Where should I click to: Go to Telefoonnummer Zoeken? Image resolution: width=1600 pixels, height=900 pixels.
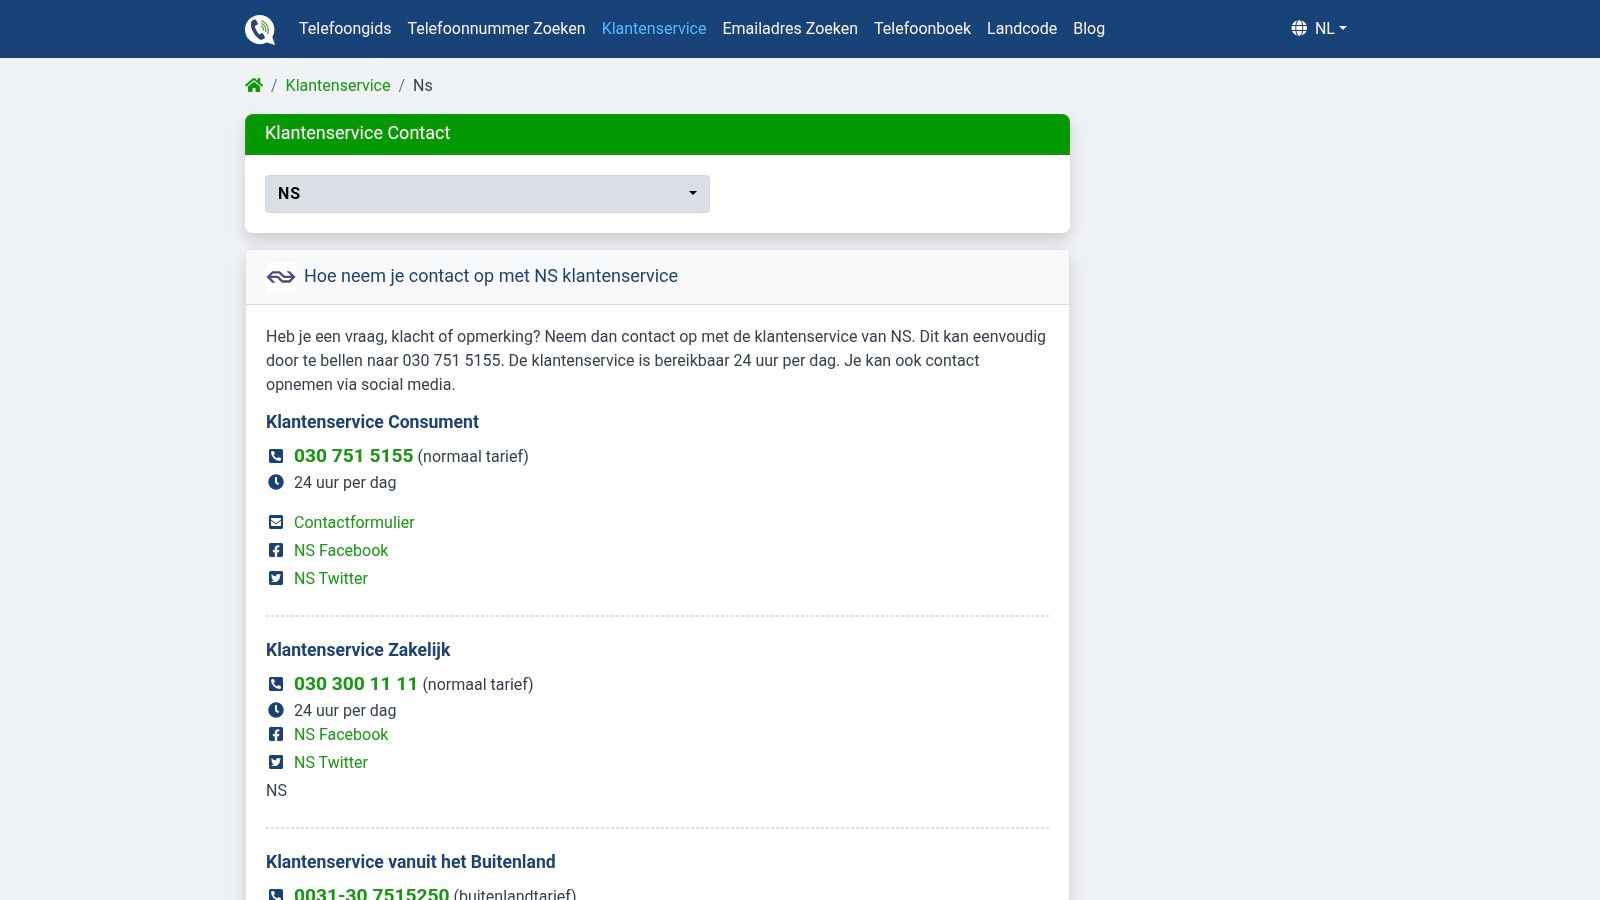coord(496,28)
